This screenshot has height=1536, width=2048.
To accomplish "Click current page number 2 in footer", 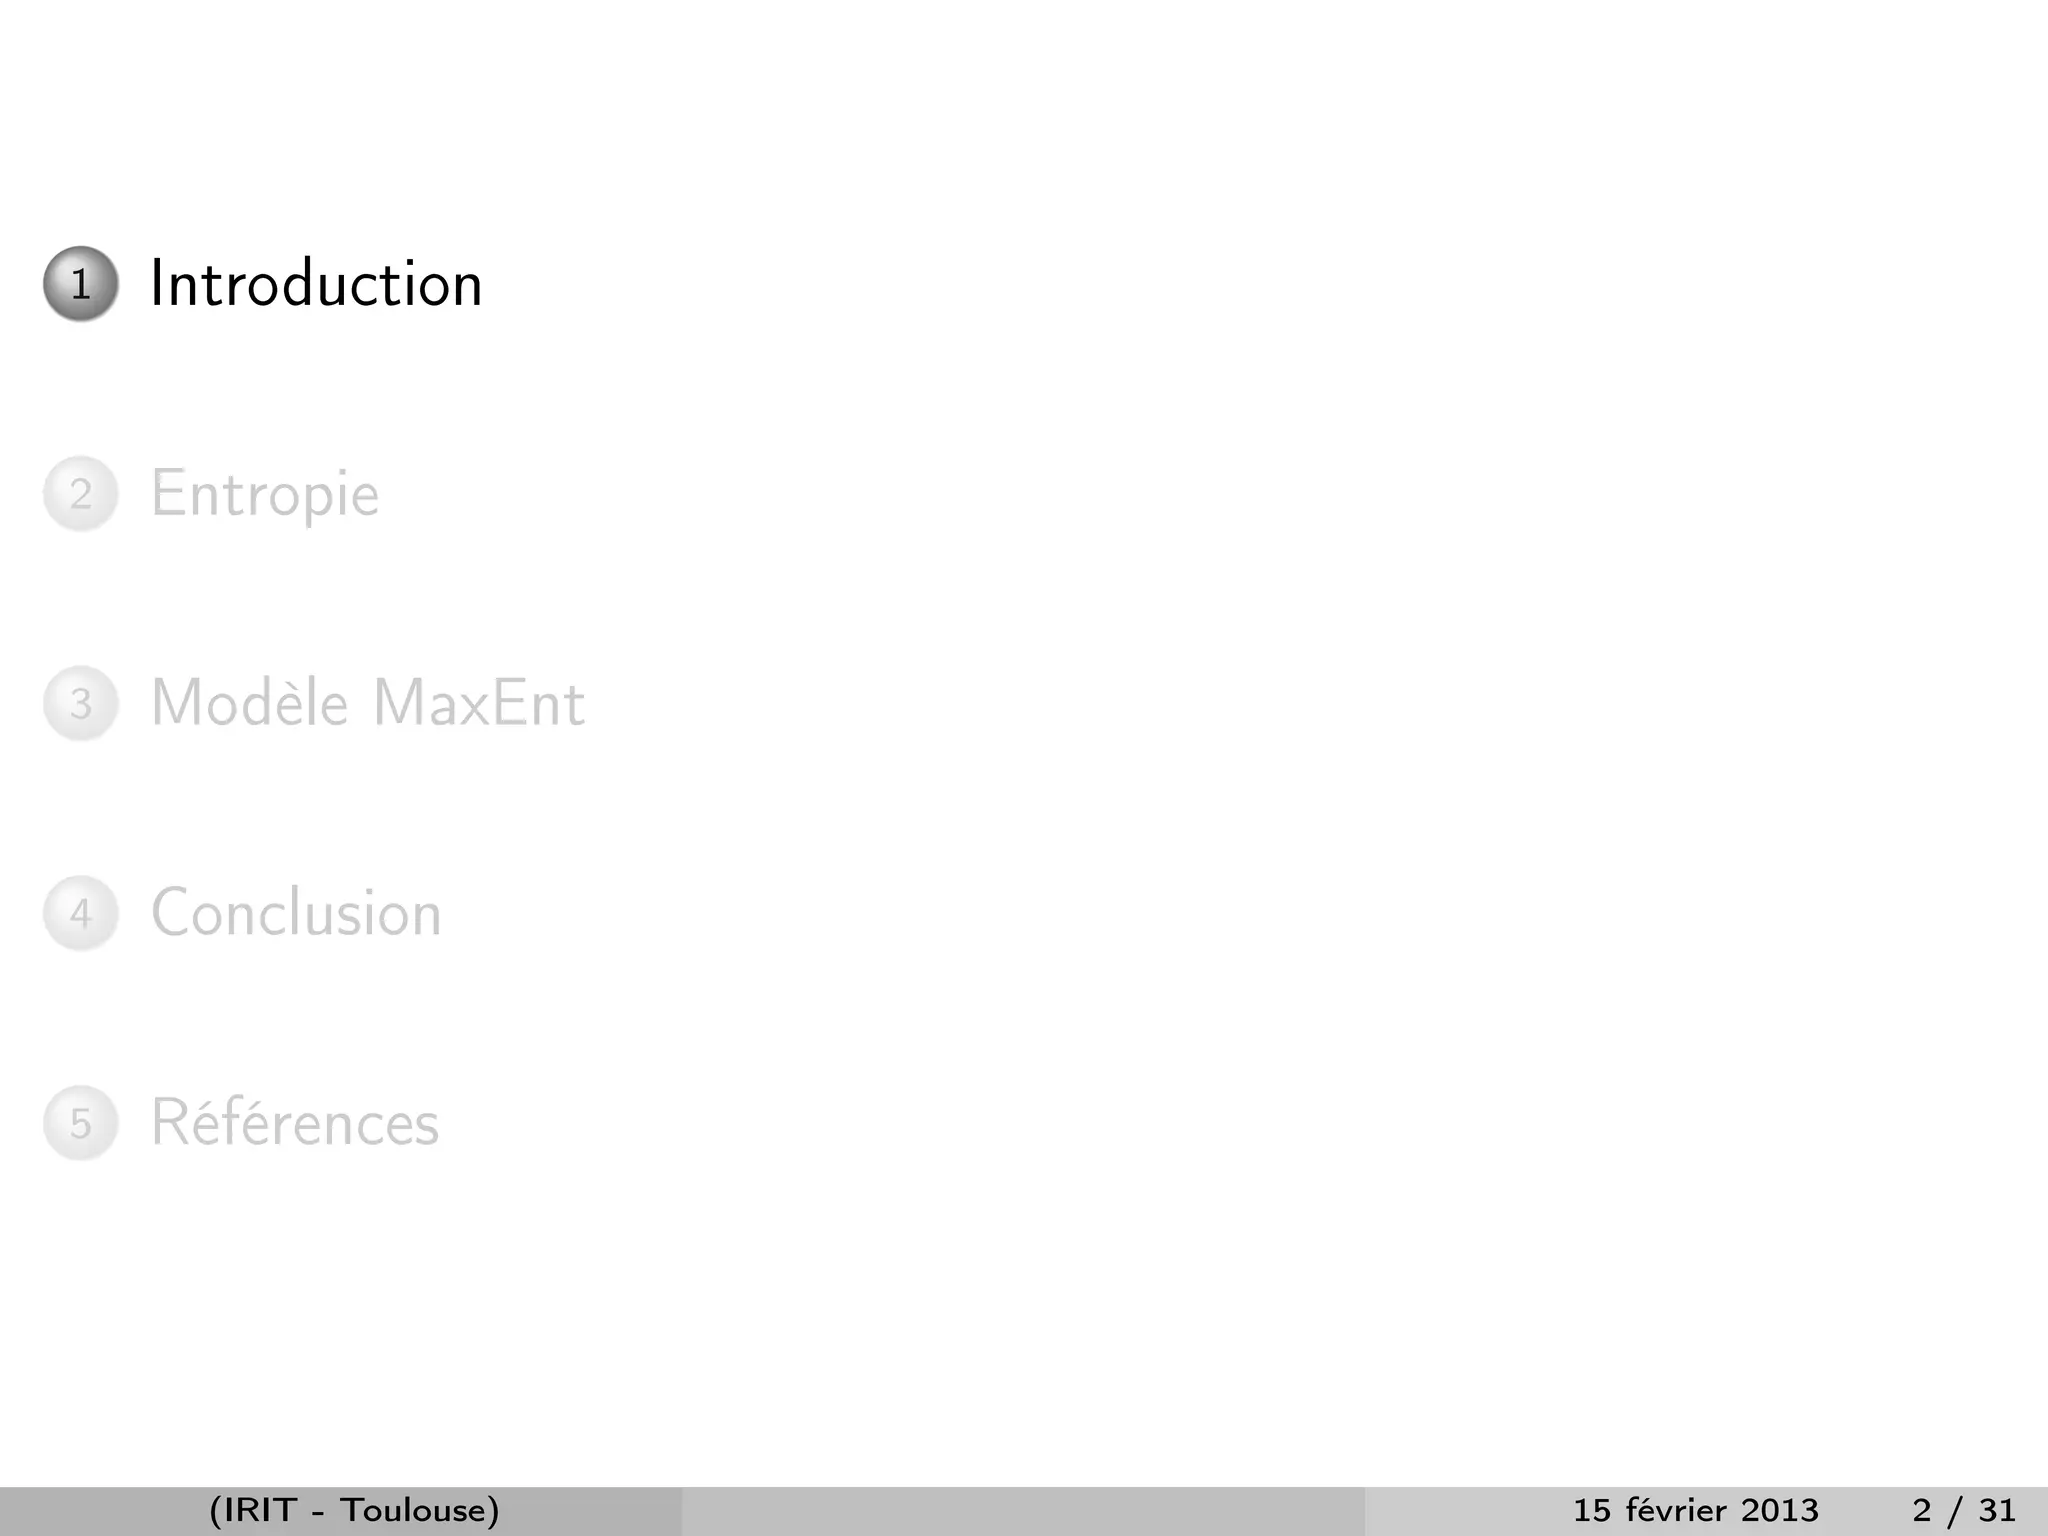I will (1921, 1510).
